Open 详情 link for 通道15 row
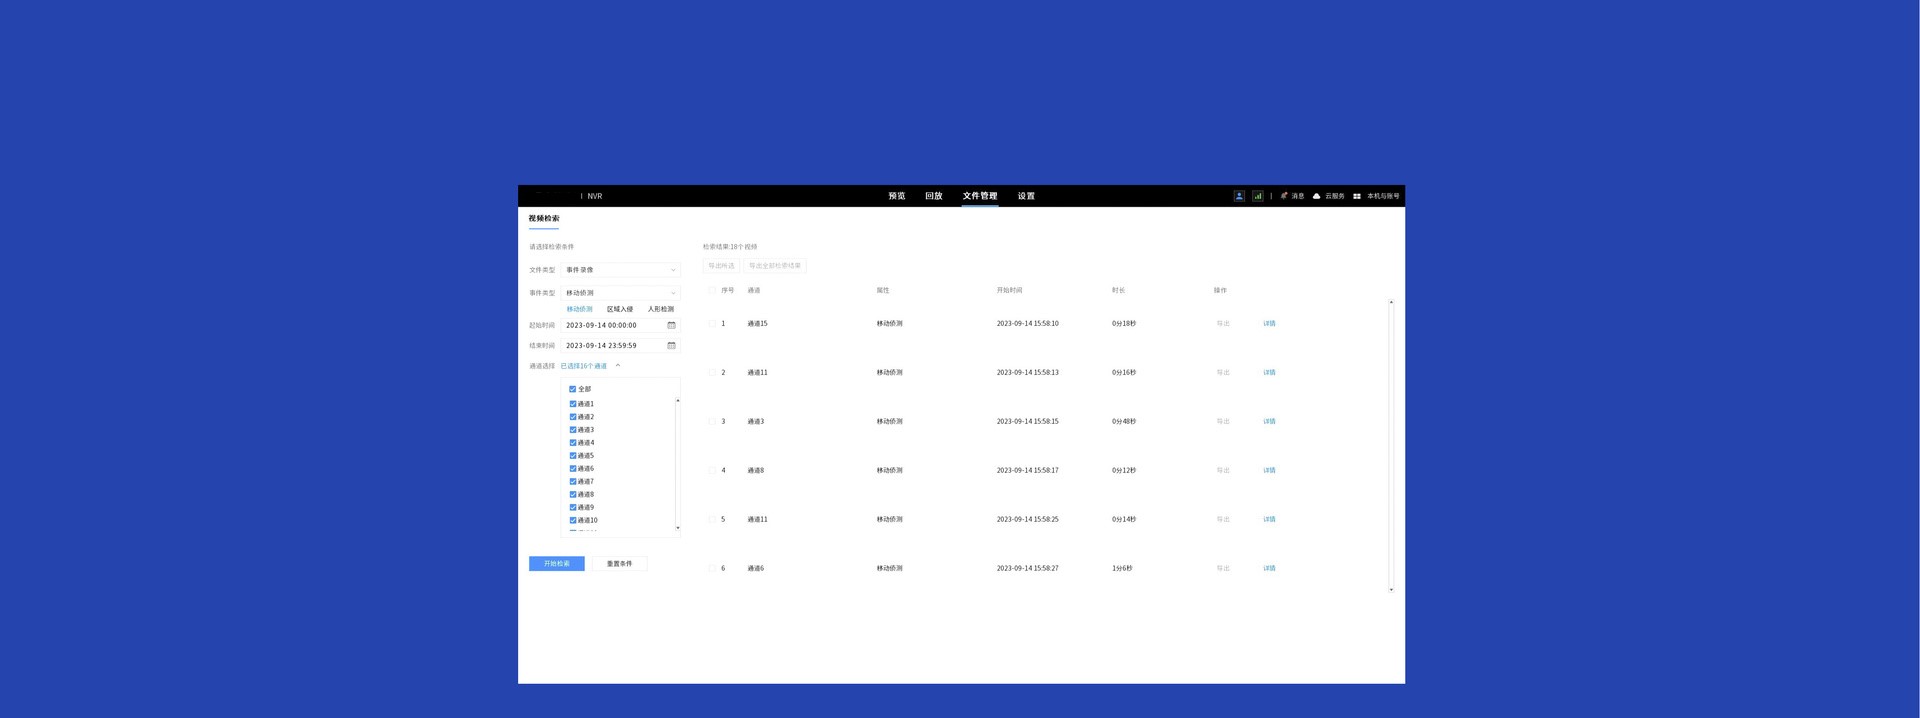The width and height of the screenshot is (1920, 718). click(1269, 324)
